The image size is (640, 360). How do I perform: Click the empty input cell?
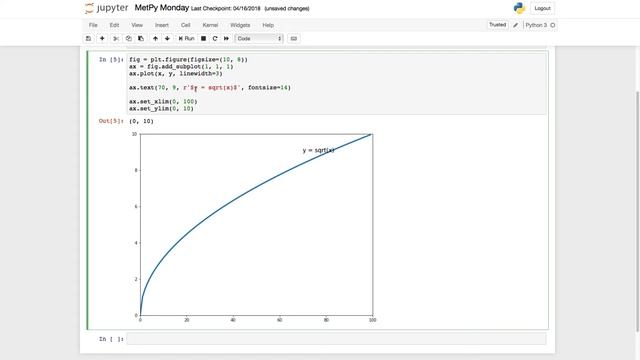pos(336,339)
